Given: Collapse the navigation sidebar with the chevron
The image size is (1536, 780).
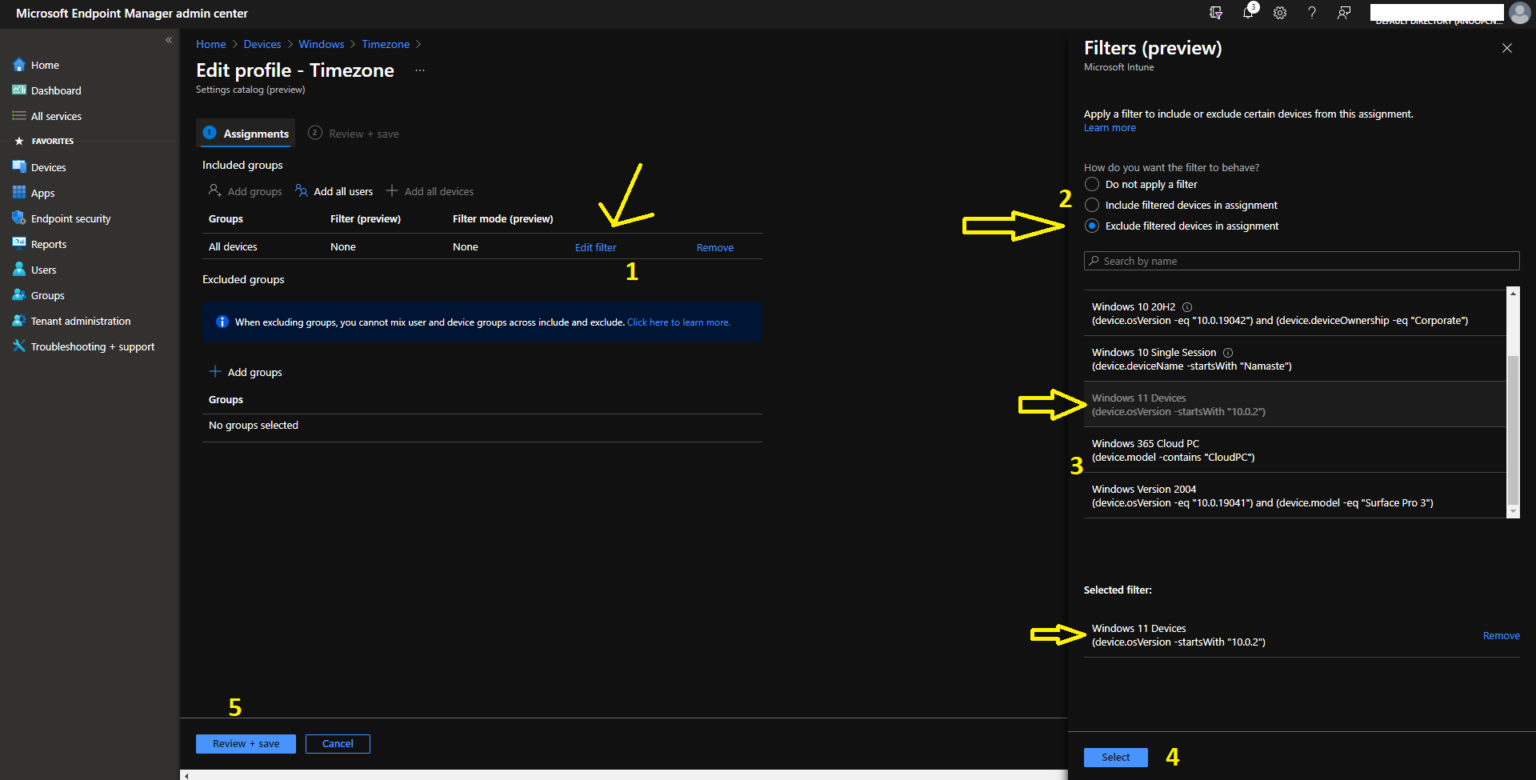Looking at the screenshot, I should pos(168,40).
